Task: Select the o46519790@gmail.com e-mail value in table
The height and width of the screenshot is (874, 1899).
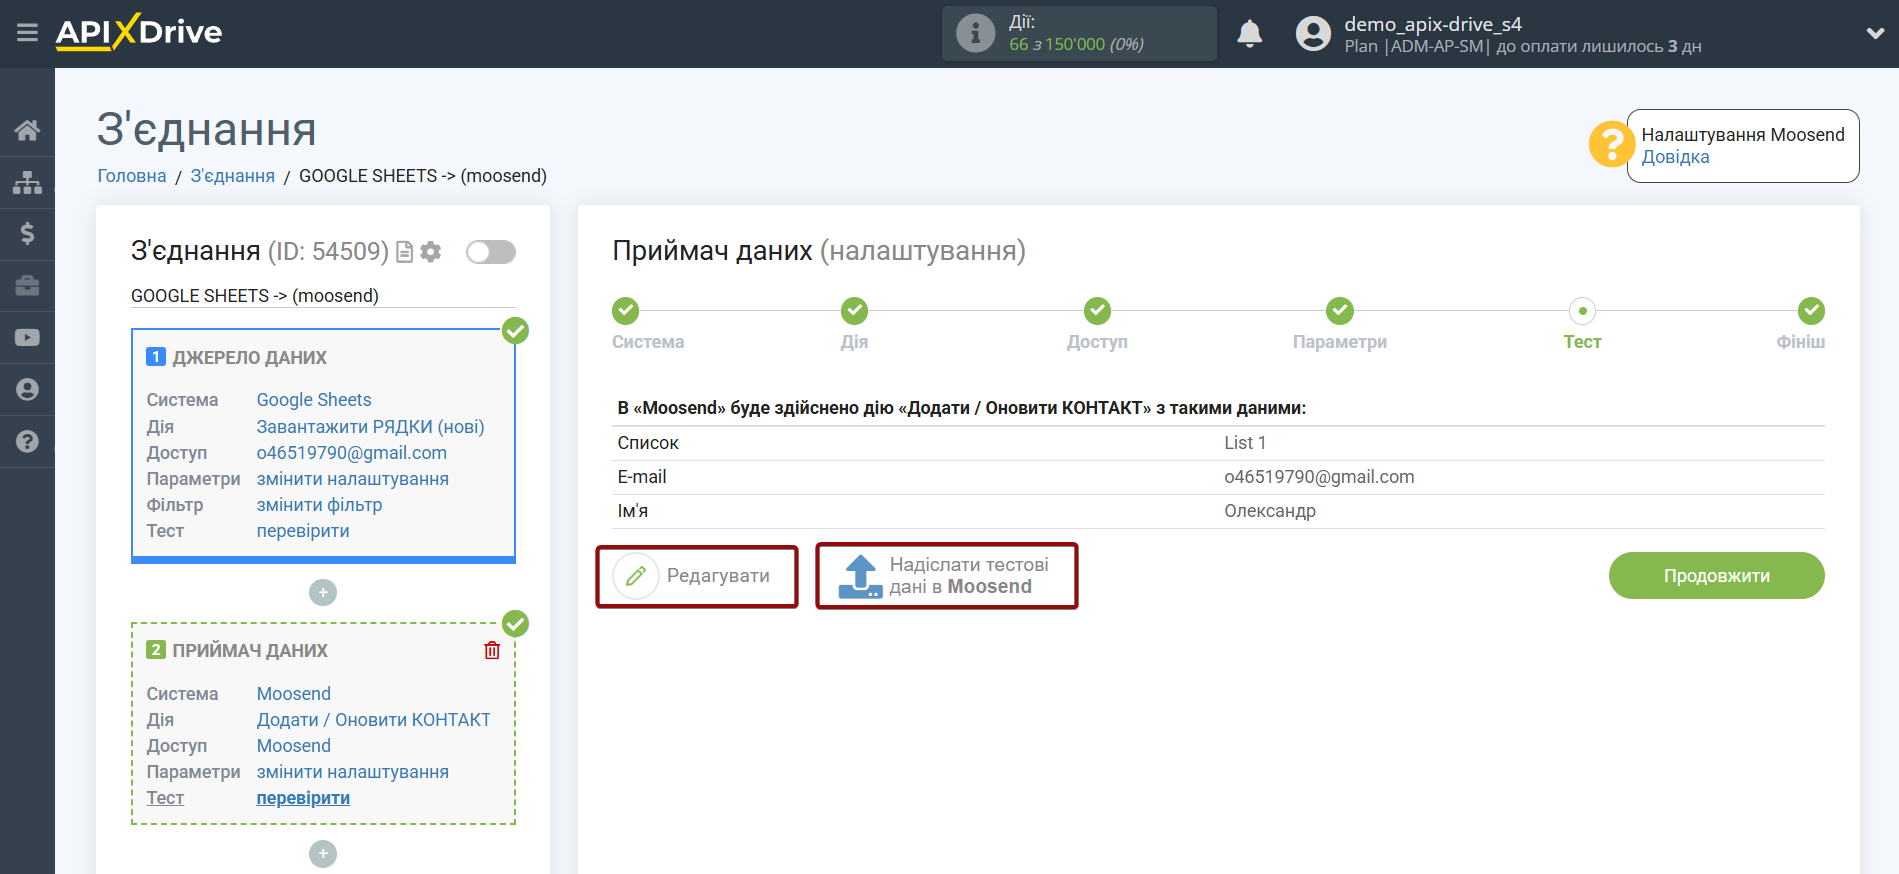Action: [1319, 477]
